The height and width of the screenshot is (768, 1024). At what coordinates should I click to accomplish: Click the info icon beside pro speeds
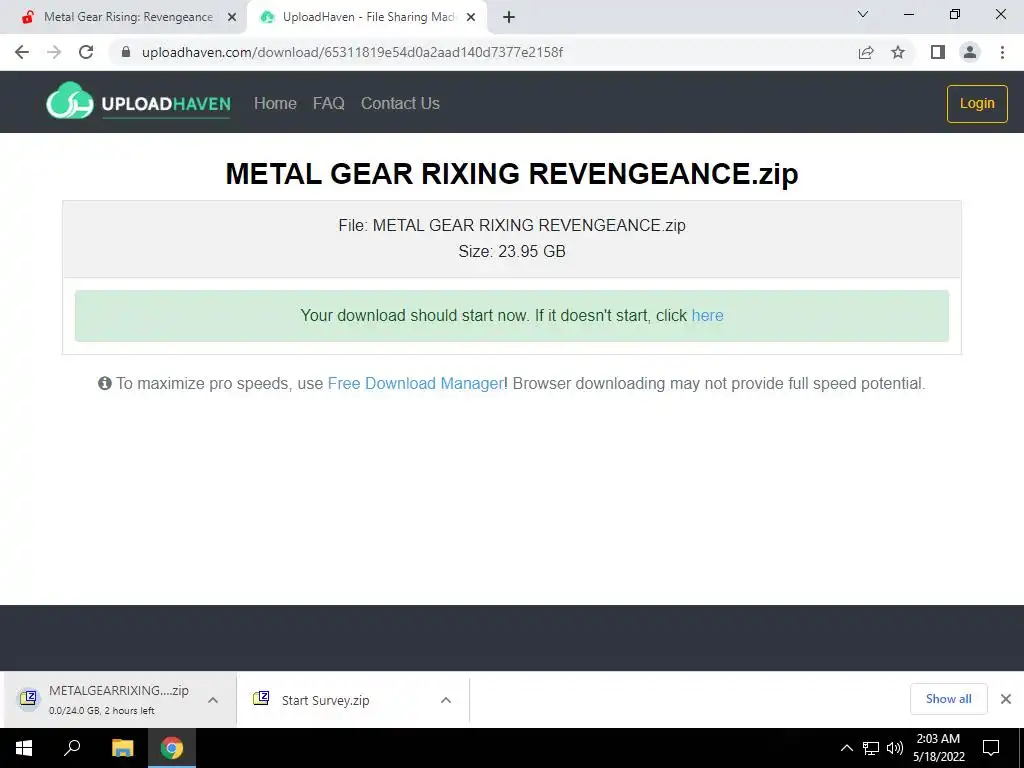tap(104, 383)
